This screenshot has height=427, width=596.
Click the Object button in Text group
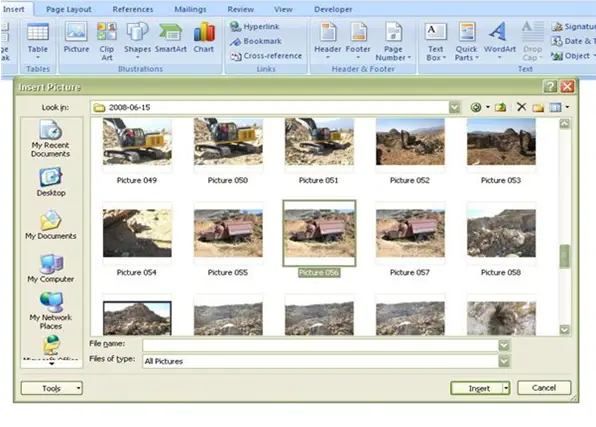click(x=573, y=56)
